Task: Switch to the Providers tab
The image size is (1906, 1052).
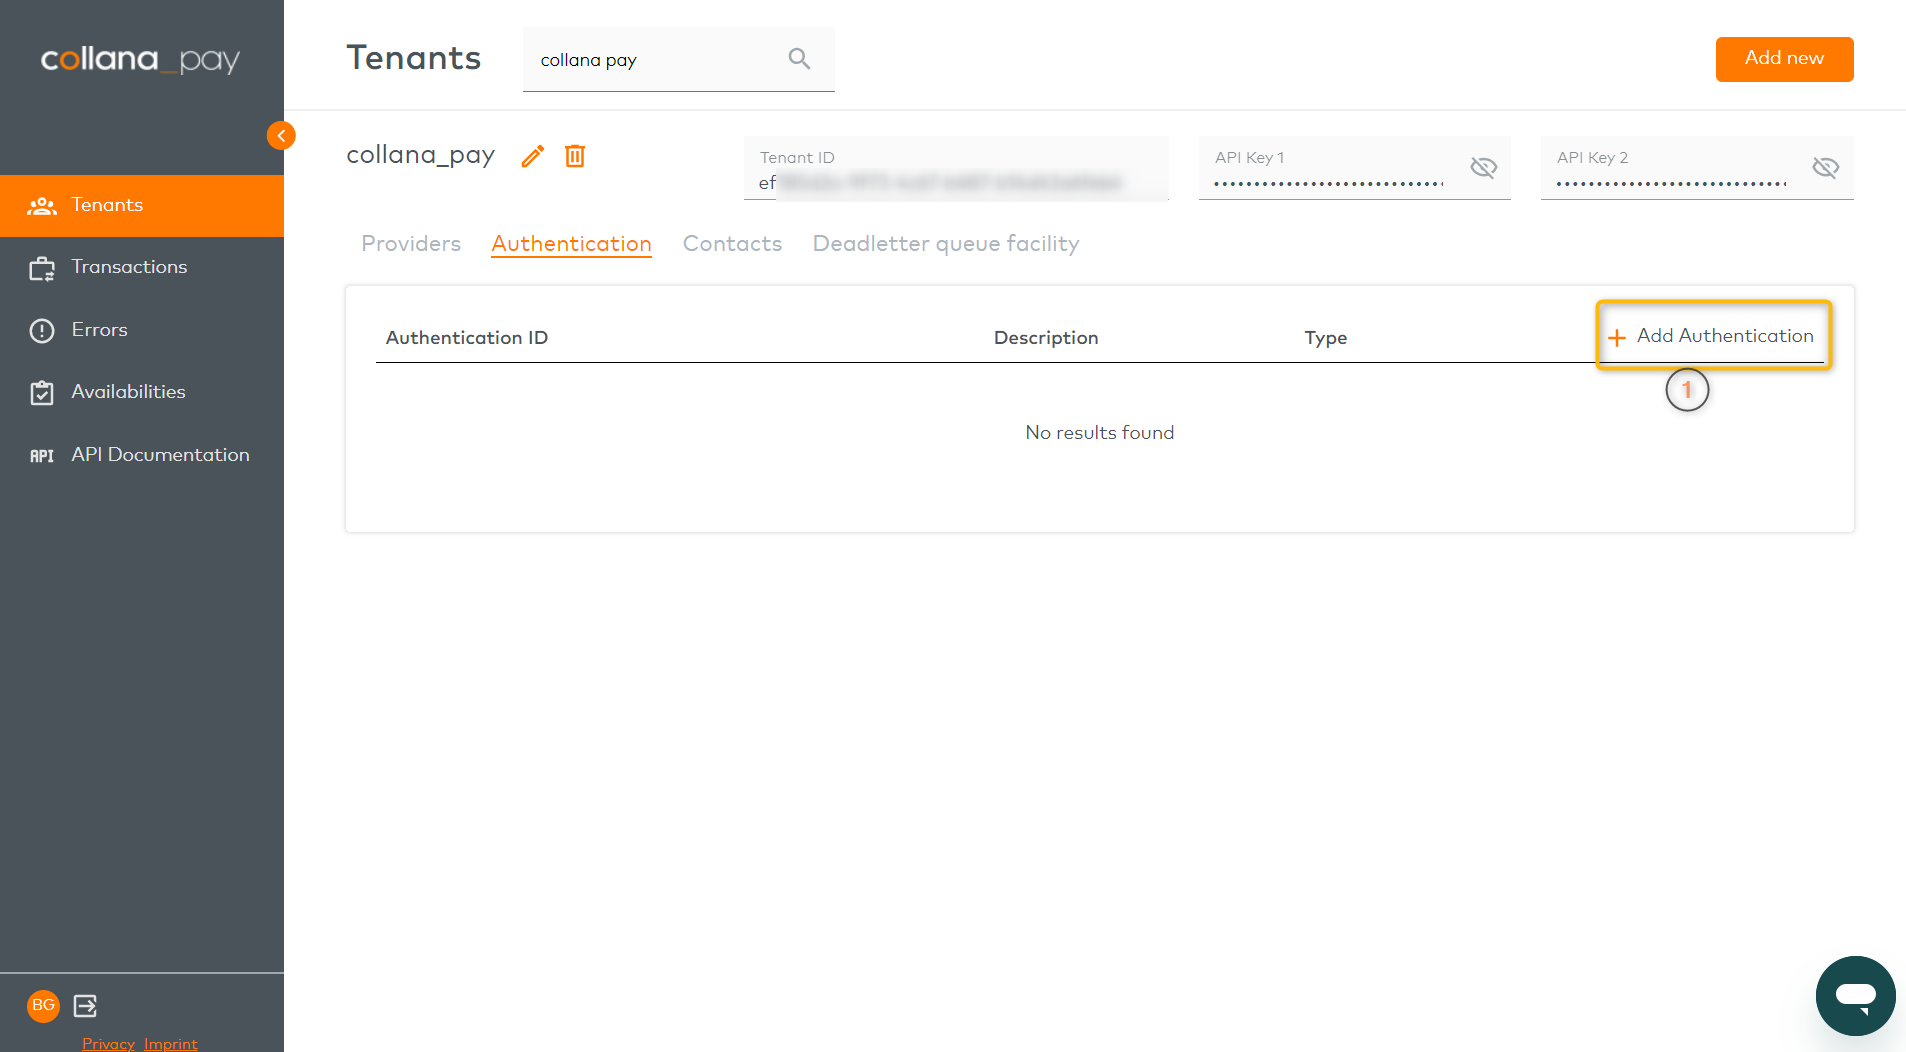Action: 411,244
